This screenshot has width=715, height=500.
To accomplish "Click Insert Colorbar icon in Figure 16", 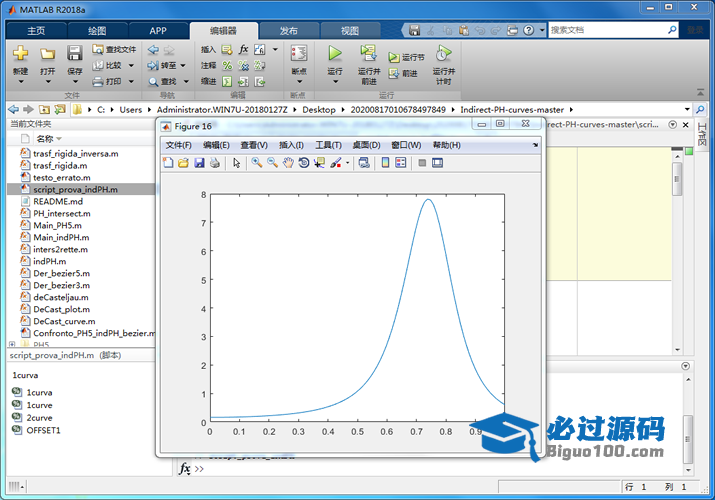I will tap(385, 163).
